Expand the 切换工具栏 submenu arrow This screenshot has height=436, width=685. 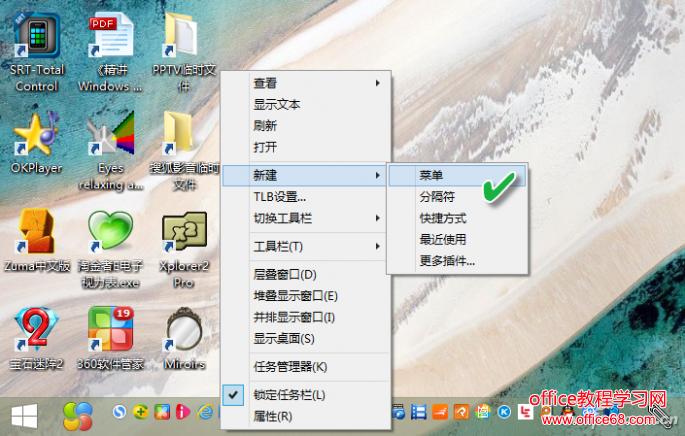click(x=377, y=218)
